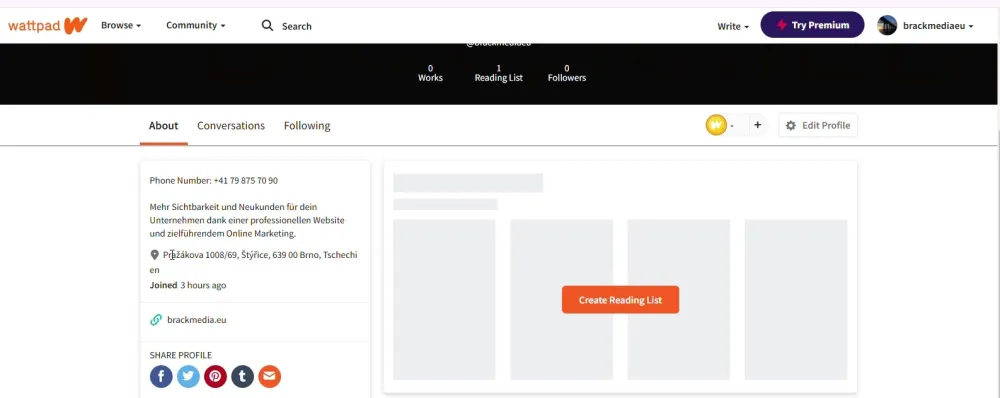Click the Wattpad logo
1000x398 pixels.
pyautogui.click(x=47, y=26)
